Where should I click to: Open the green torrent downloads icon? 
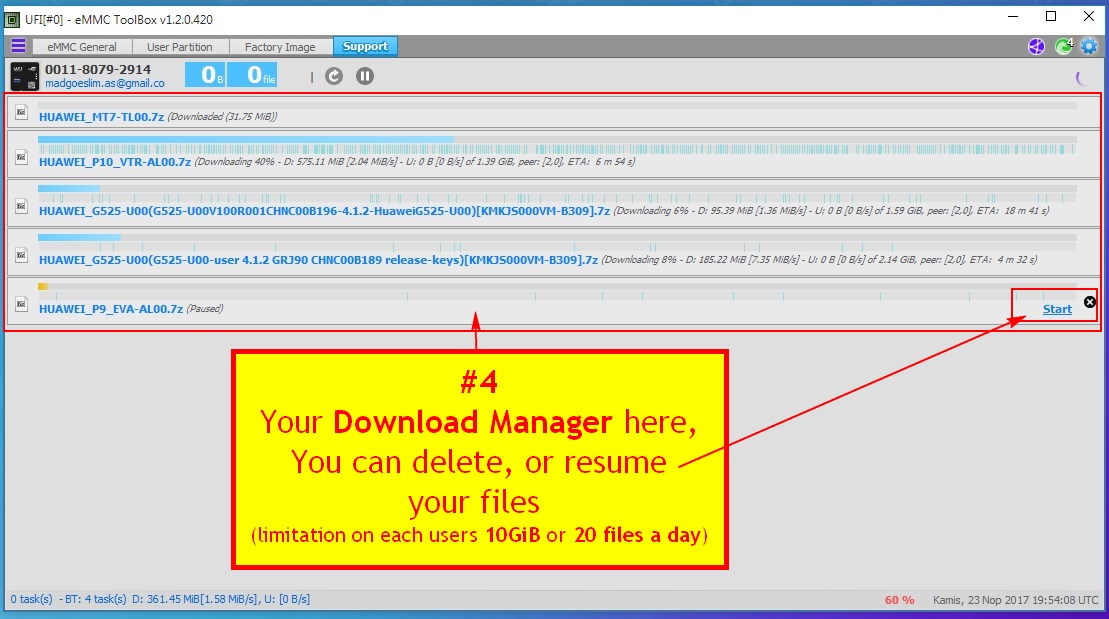tap(1064, 47)
